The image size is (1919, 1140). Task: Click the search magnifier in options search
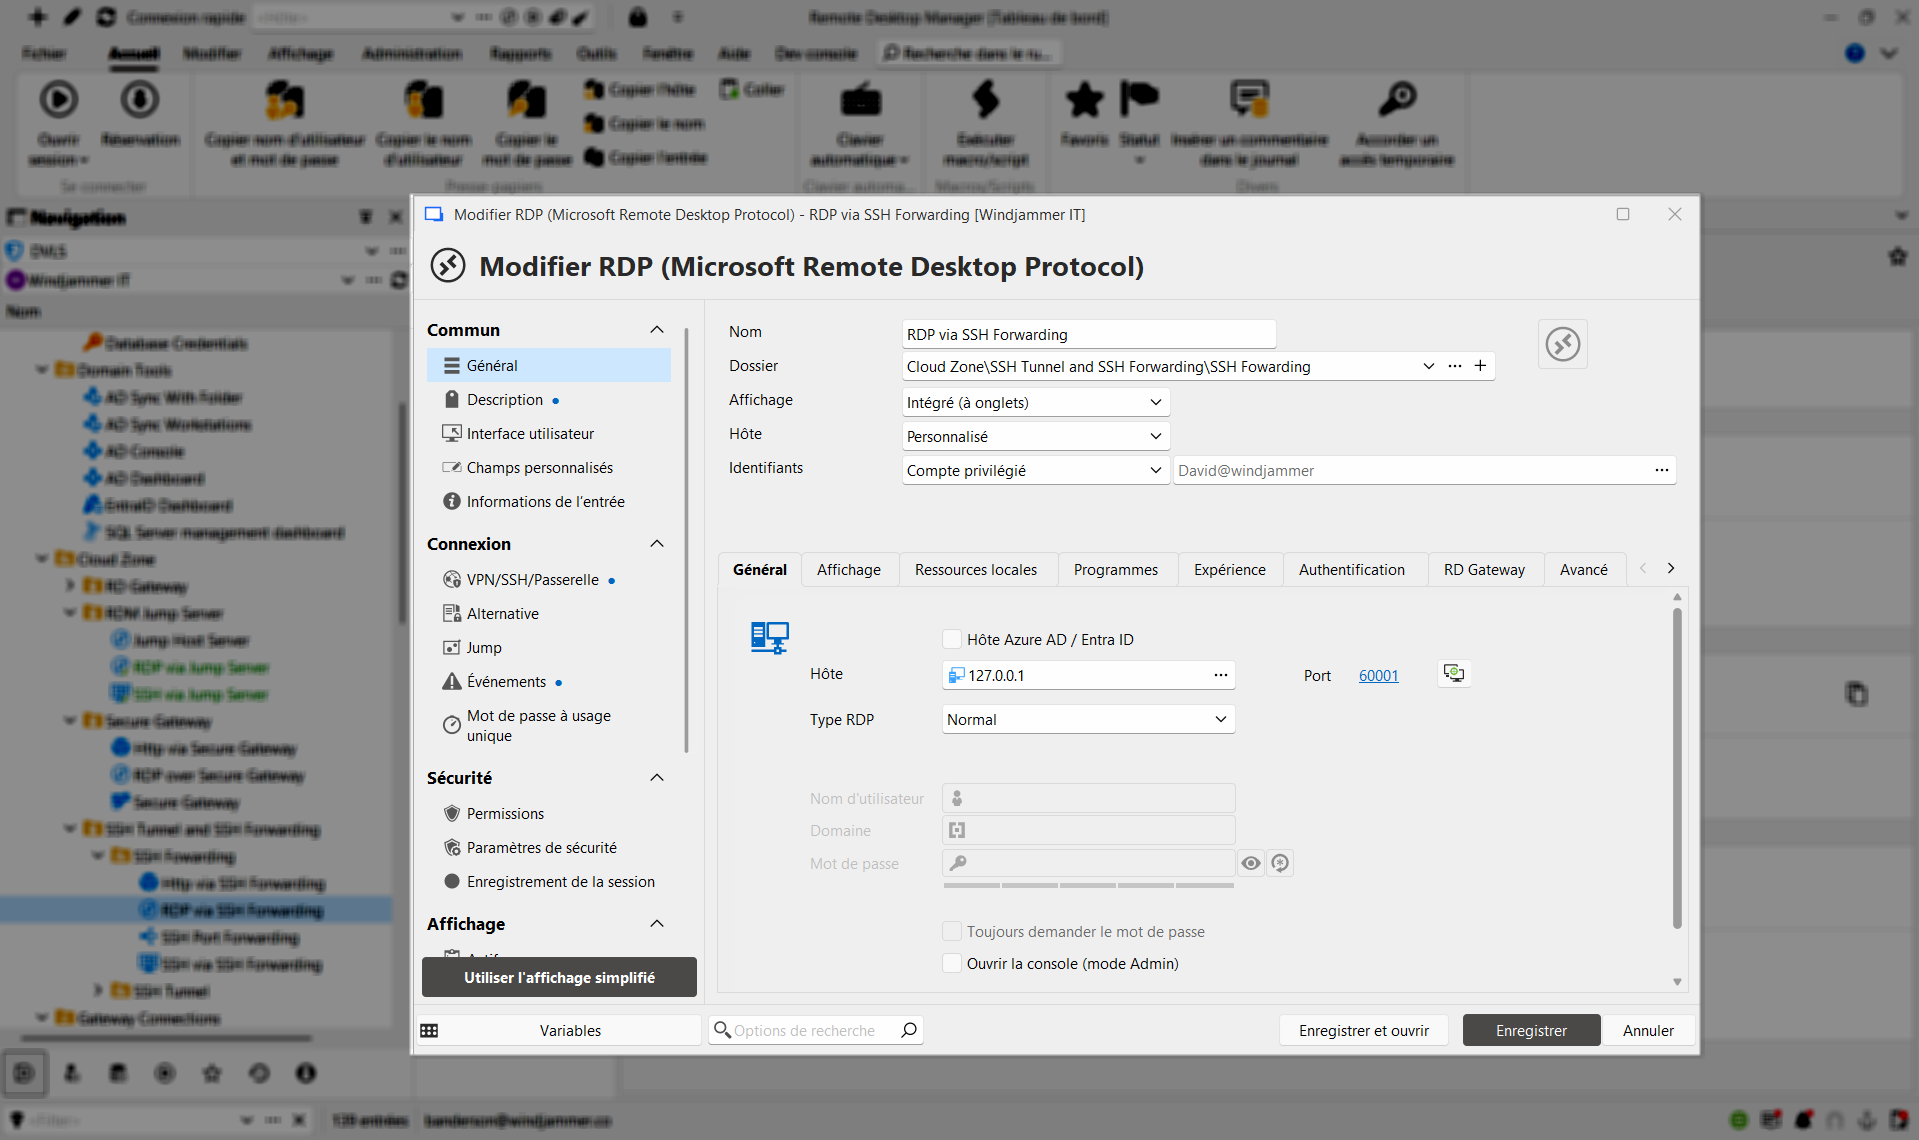click(x=908, y=1030)
